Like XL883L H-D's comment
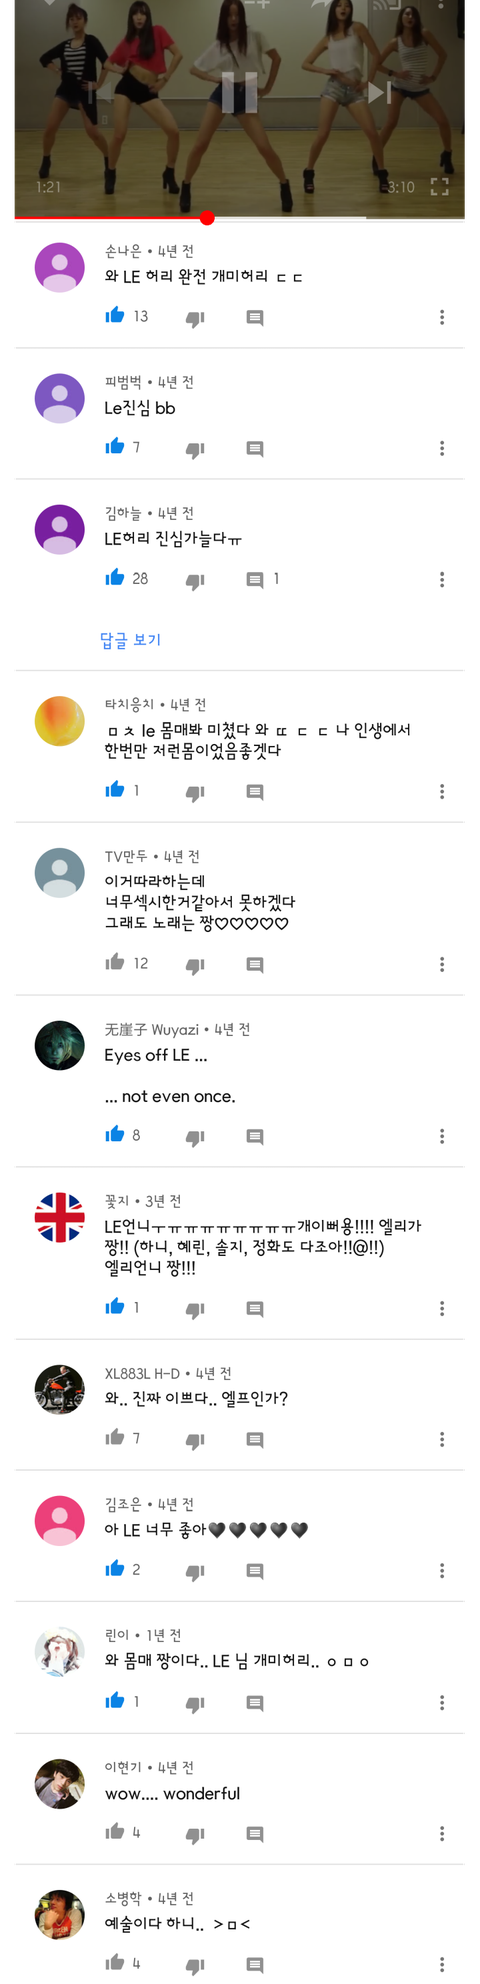This screenshot has height=1984, width=480. [x=115, y=1438]
